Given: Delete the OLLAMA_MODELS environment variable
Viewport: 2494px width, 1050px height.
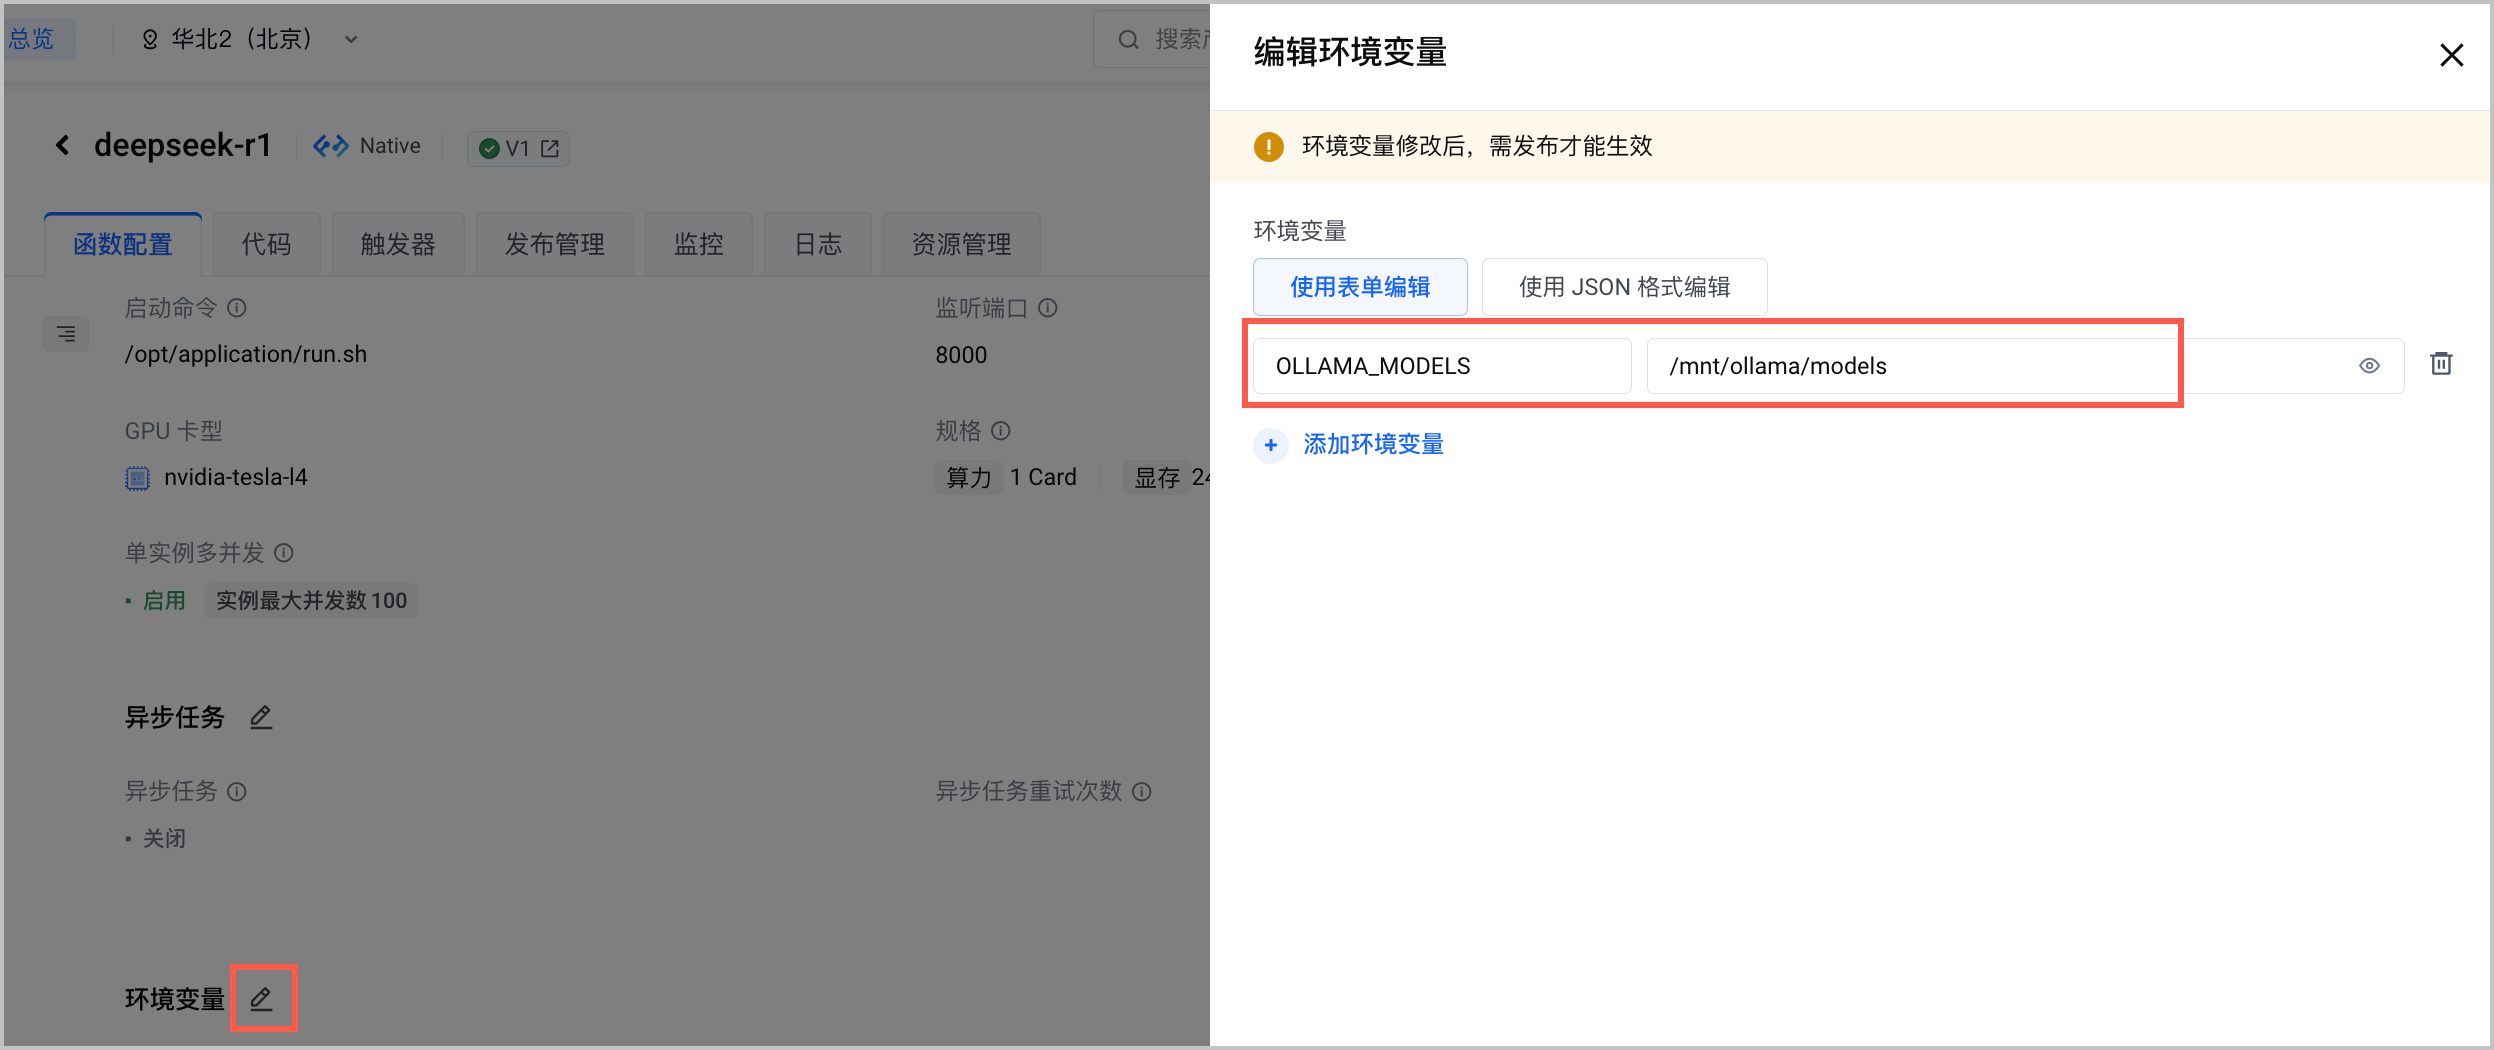Looking at the screenshot, I should (2441, 364).
